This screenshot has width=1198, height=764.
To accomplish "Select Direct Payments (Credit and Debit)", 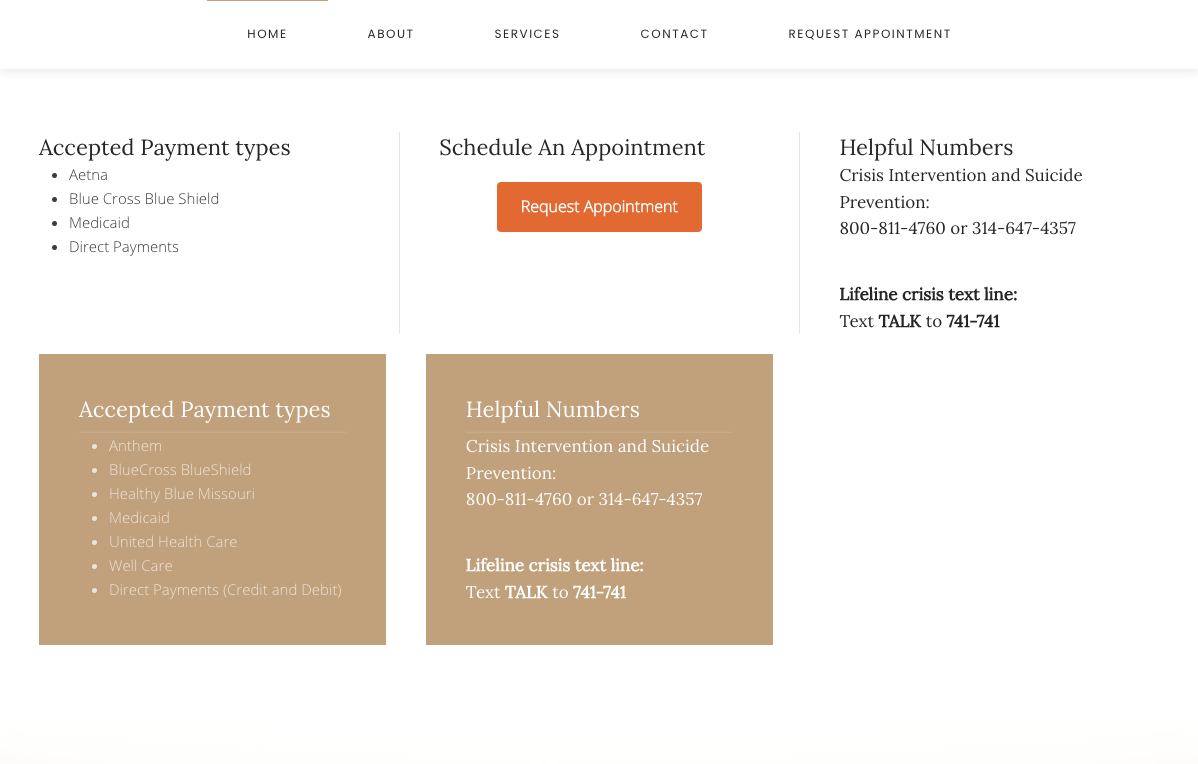I will coord(225,590).
